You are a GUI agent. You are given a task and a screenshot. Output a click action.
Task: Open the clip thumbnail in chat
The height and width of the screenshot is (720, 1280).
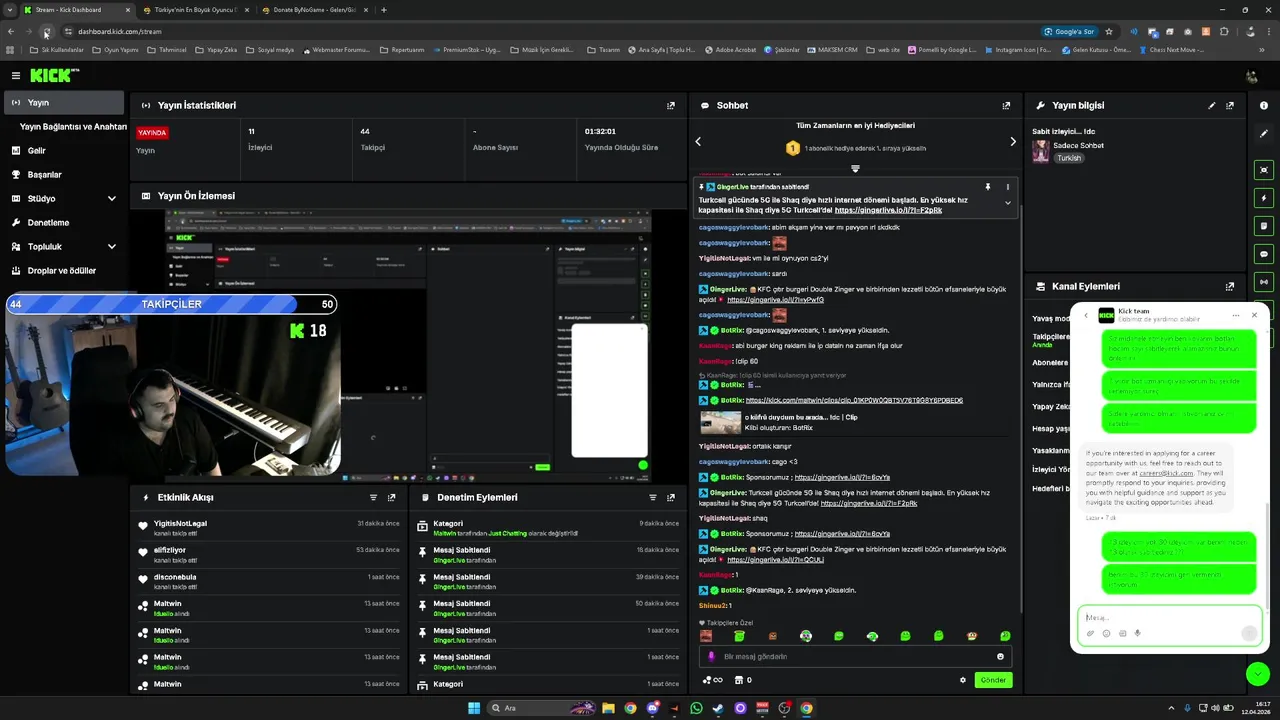tap(720, 422)
